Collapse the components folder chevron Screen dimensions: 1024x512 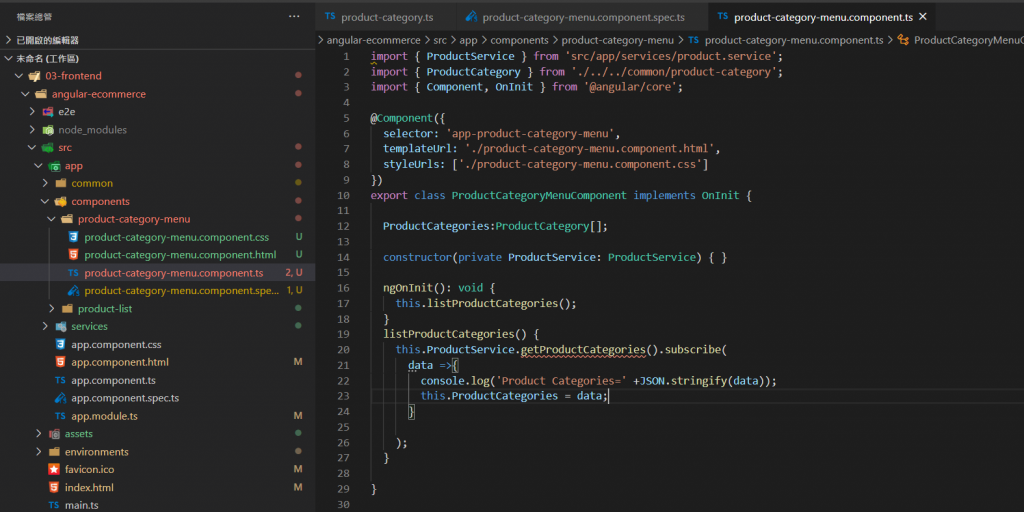[x=44, y=201]
